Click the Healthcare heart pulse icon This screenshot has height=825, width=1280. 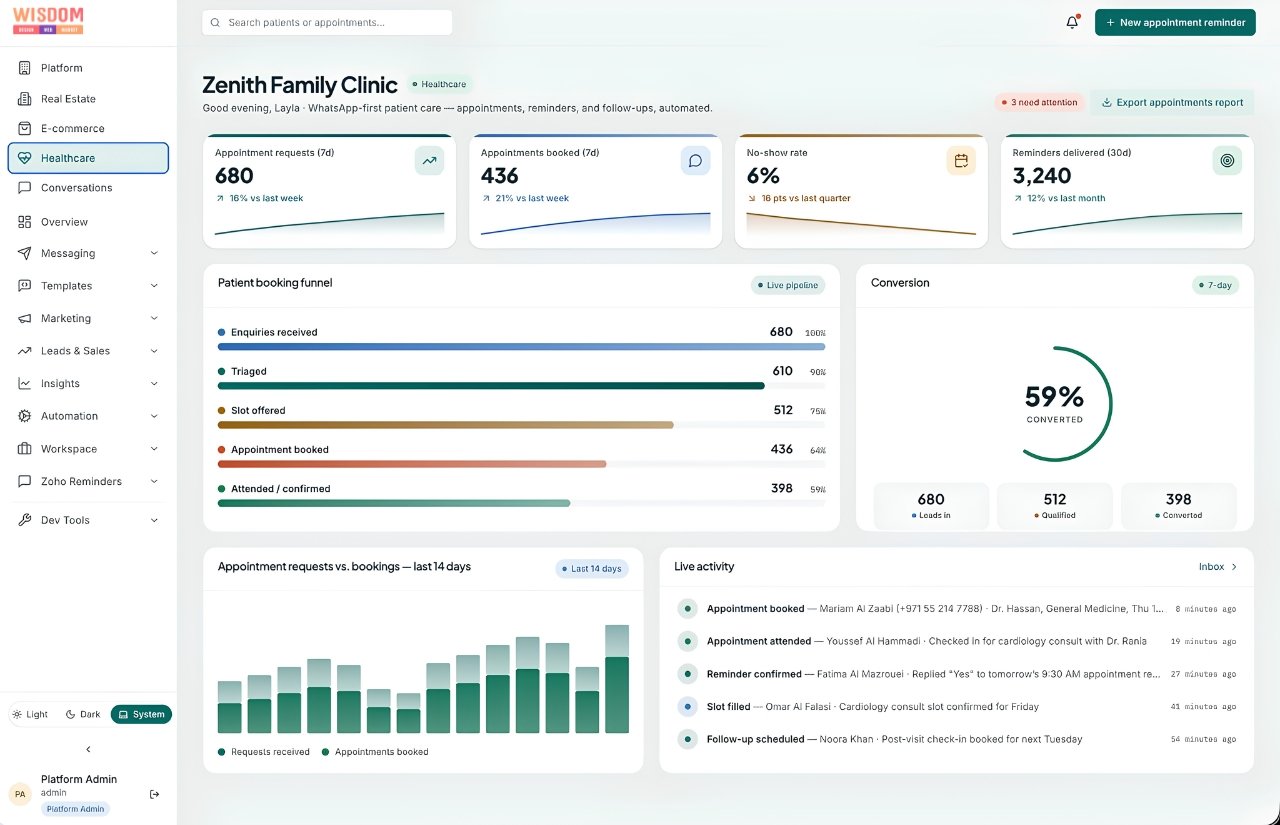click(24, 158)
